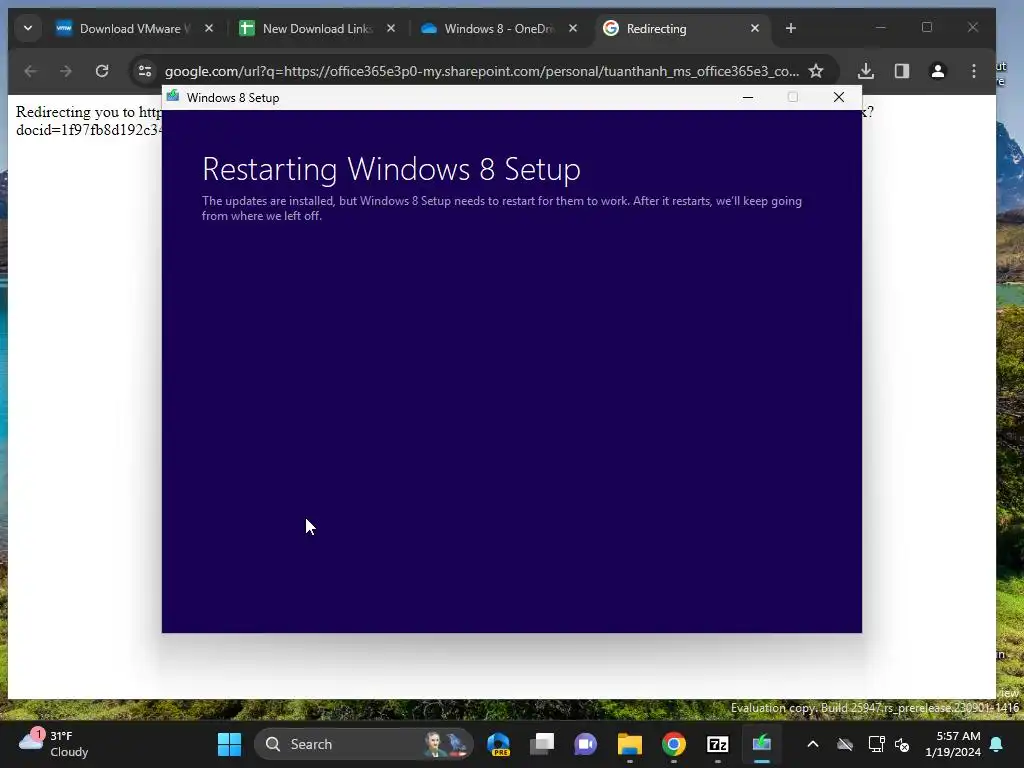Launch Microsoft Edge Pre from taskbar
The height and width of the screenshot is (768, 1024).
coord(498,744)
